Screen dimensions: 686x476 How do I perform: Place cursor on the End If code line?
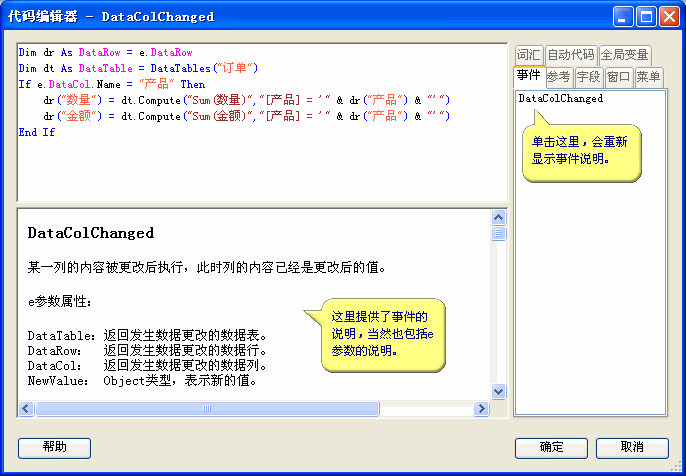click(x=37, y=133)
